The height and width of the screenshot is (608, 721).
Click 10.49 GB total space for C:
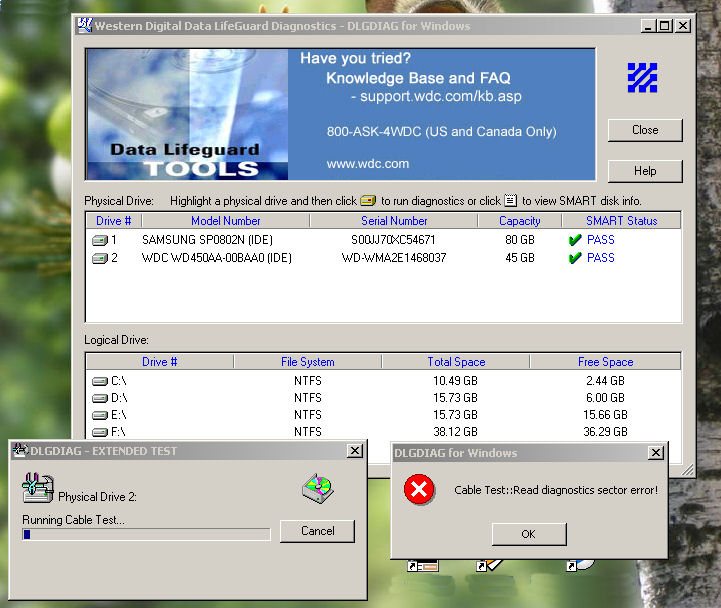455,381
